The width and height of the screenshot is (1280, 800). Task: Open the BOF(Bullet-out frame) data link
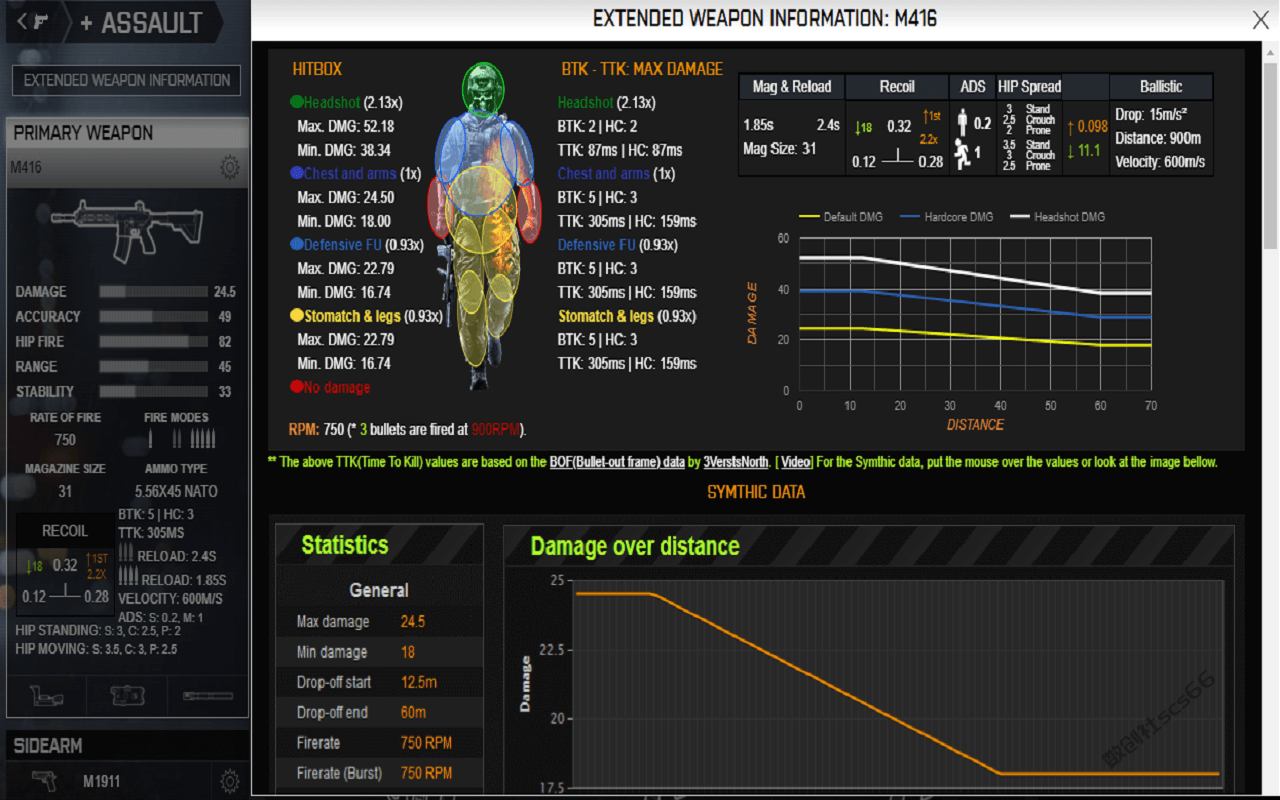click(617, 462)
